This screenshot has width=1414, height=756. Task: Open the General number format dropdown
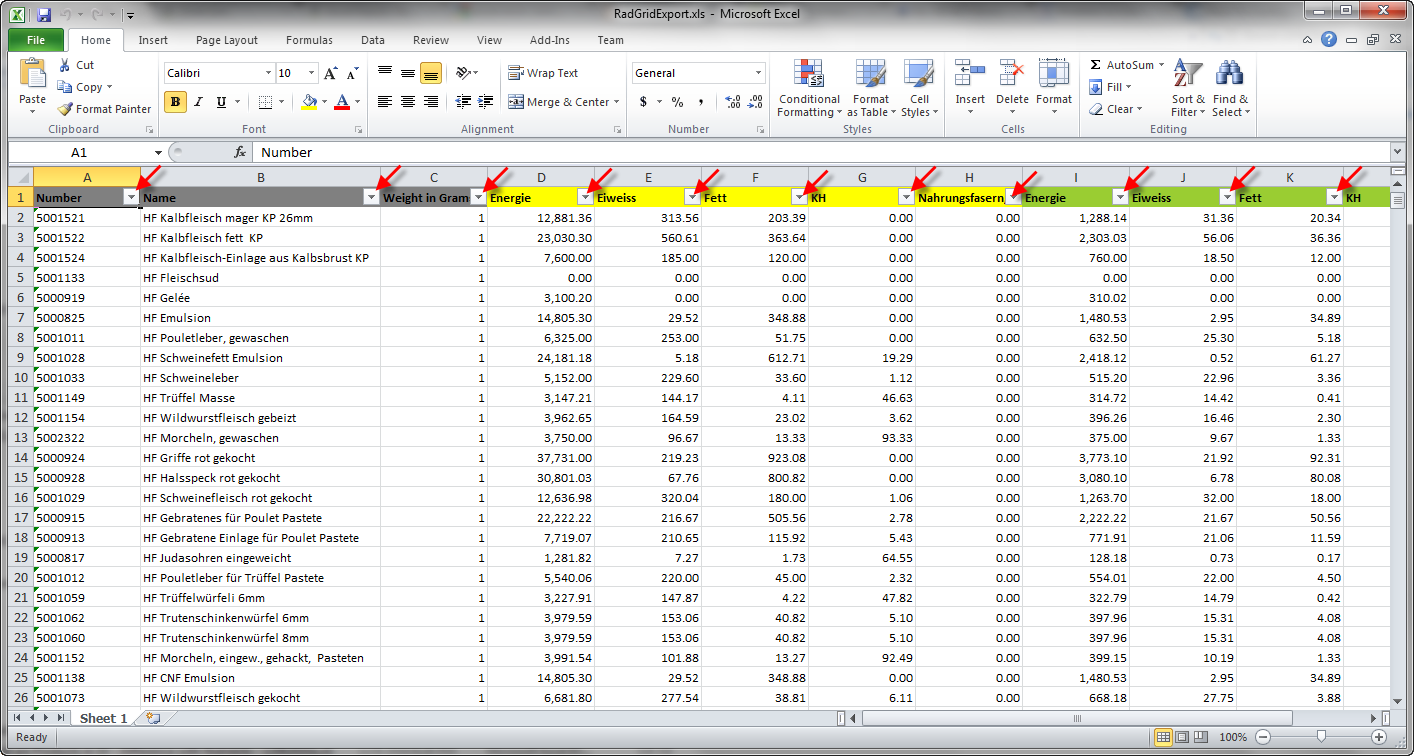click(758, 73)
